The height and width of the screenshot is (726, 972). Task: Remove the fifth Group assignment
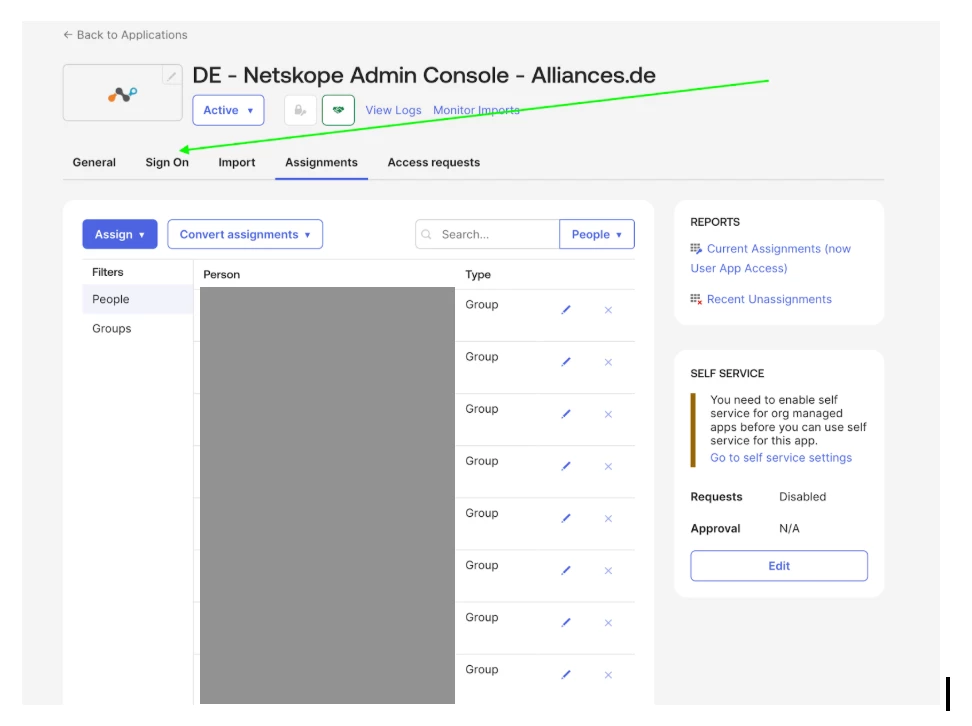click(x=608, y=518)
